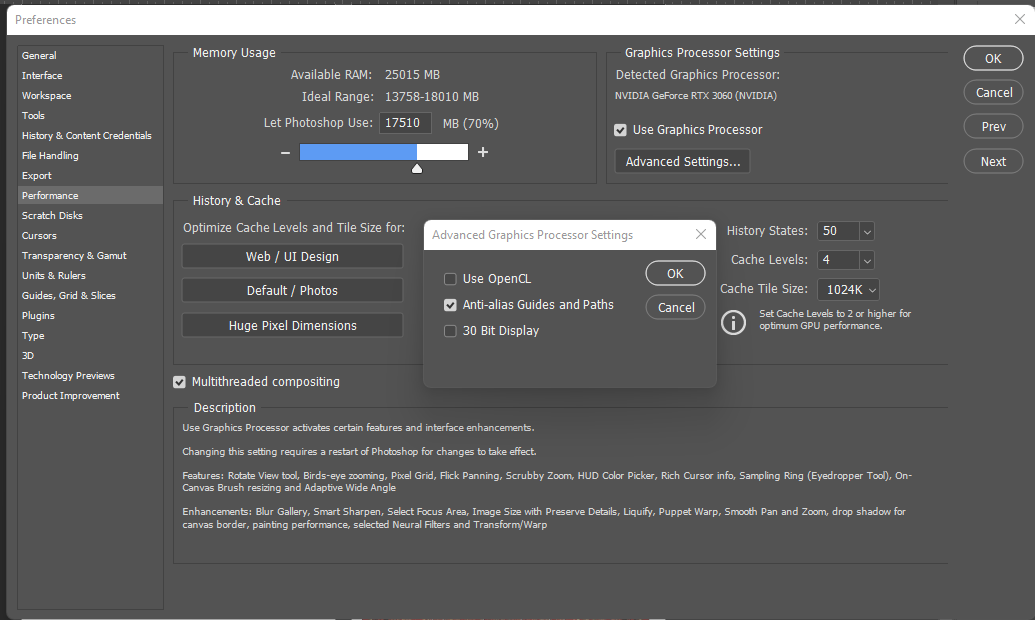Edit the Let Photoshop Use memory field

pyautogui.click(x=404, y=123)
